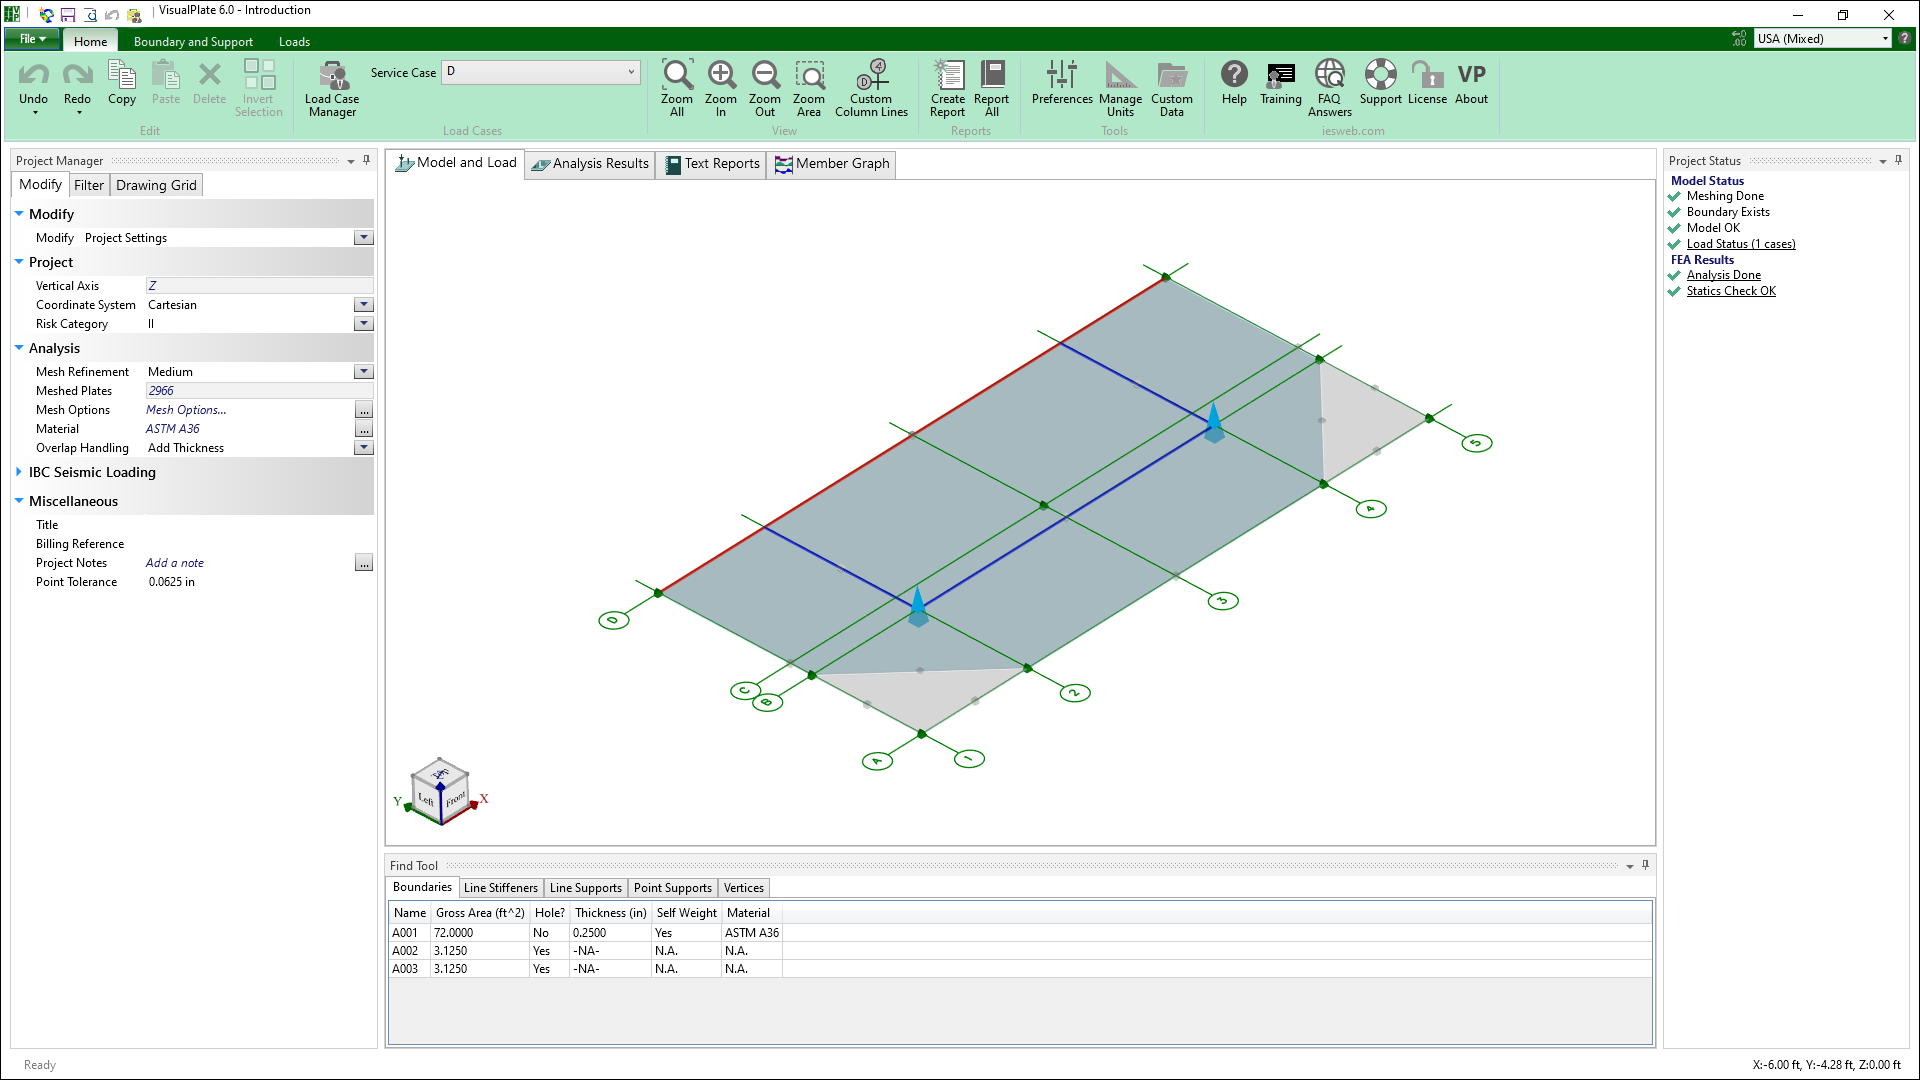1920x1080 pixels.
Task: Switch to the Filter tab
Action: click(89, 185)
